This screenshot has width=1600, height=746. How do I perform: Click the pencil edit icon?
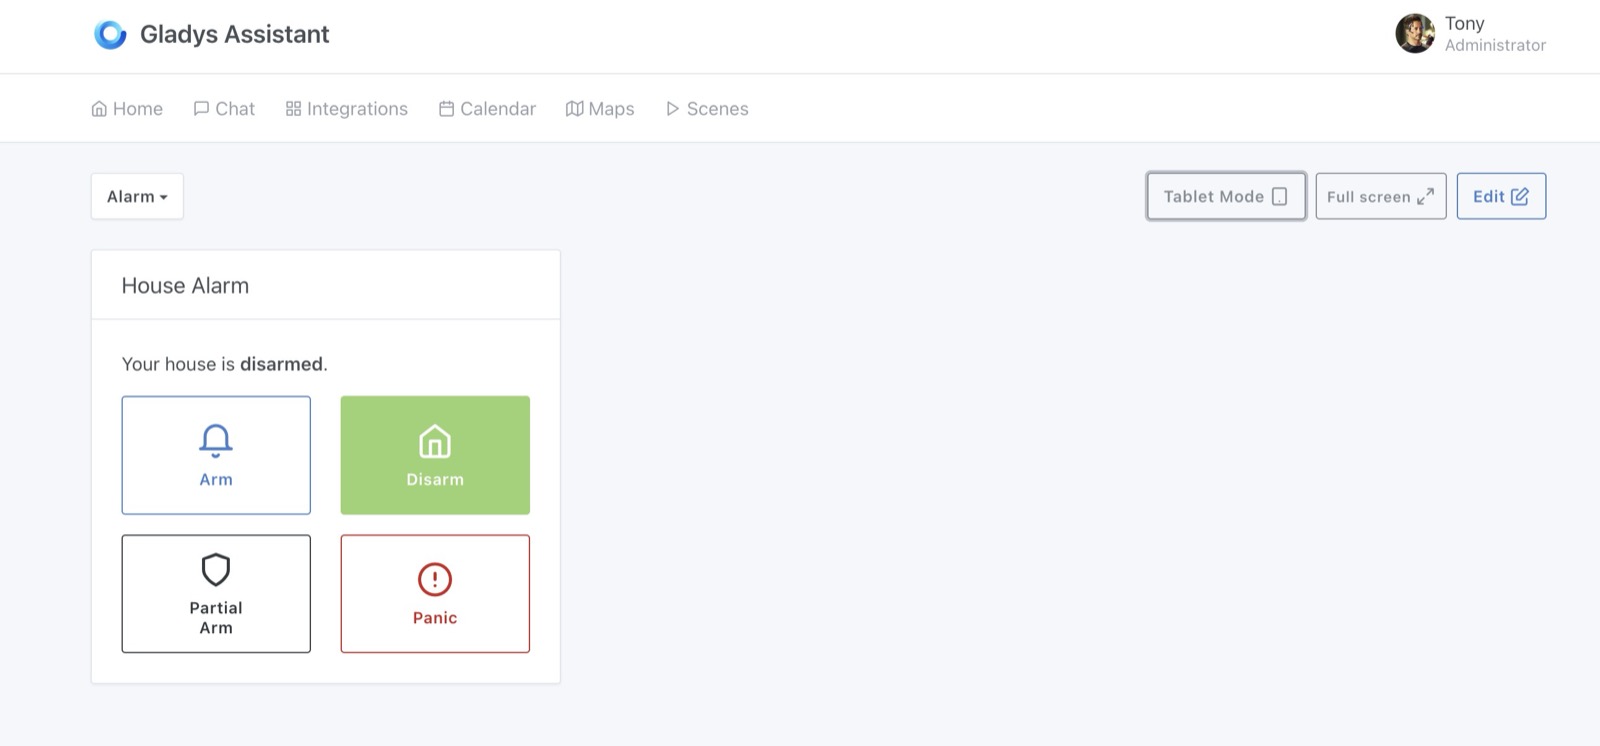click(x=1520, y=197)
